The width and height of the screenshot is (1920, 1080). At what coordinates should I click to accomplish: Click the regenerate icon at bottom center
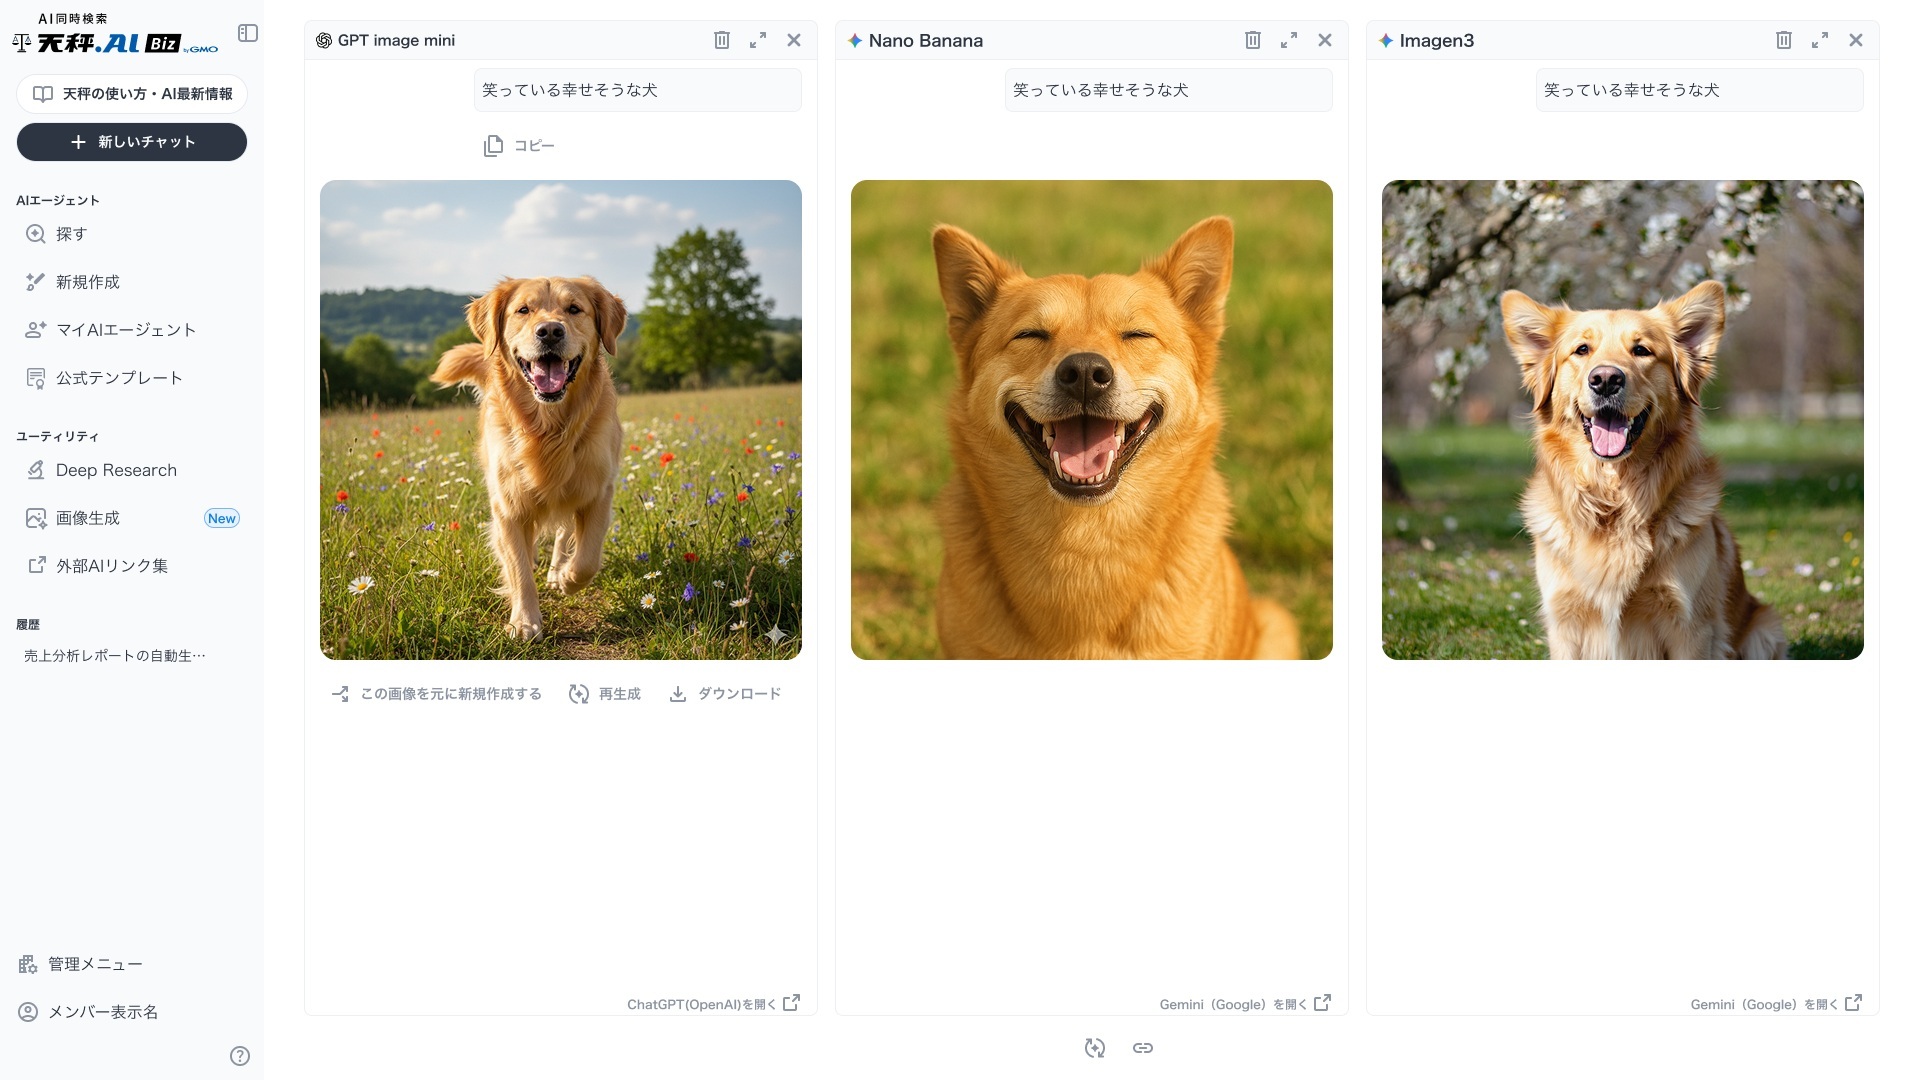click(1095, 1048)
